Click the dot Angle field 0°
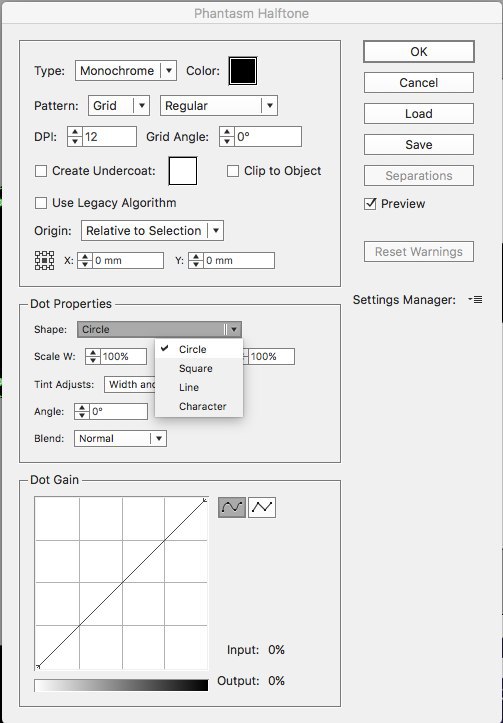 [x=118, y=411]
